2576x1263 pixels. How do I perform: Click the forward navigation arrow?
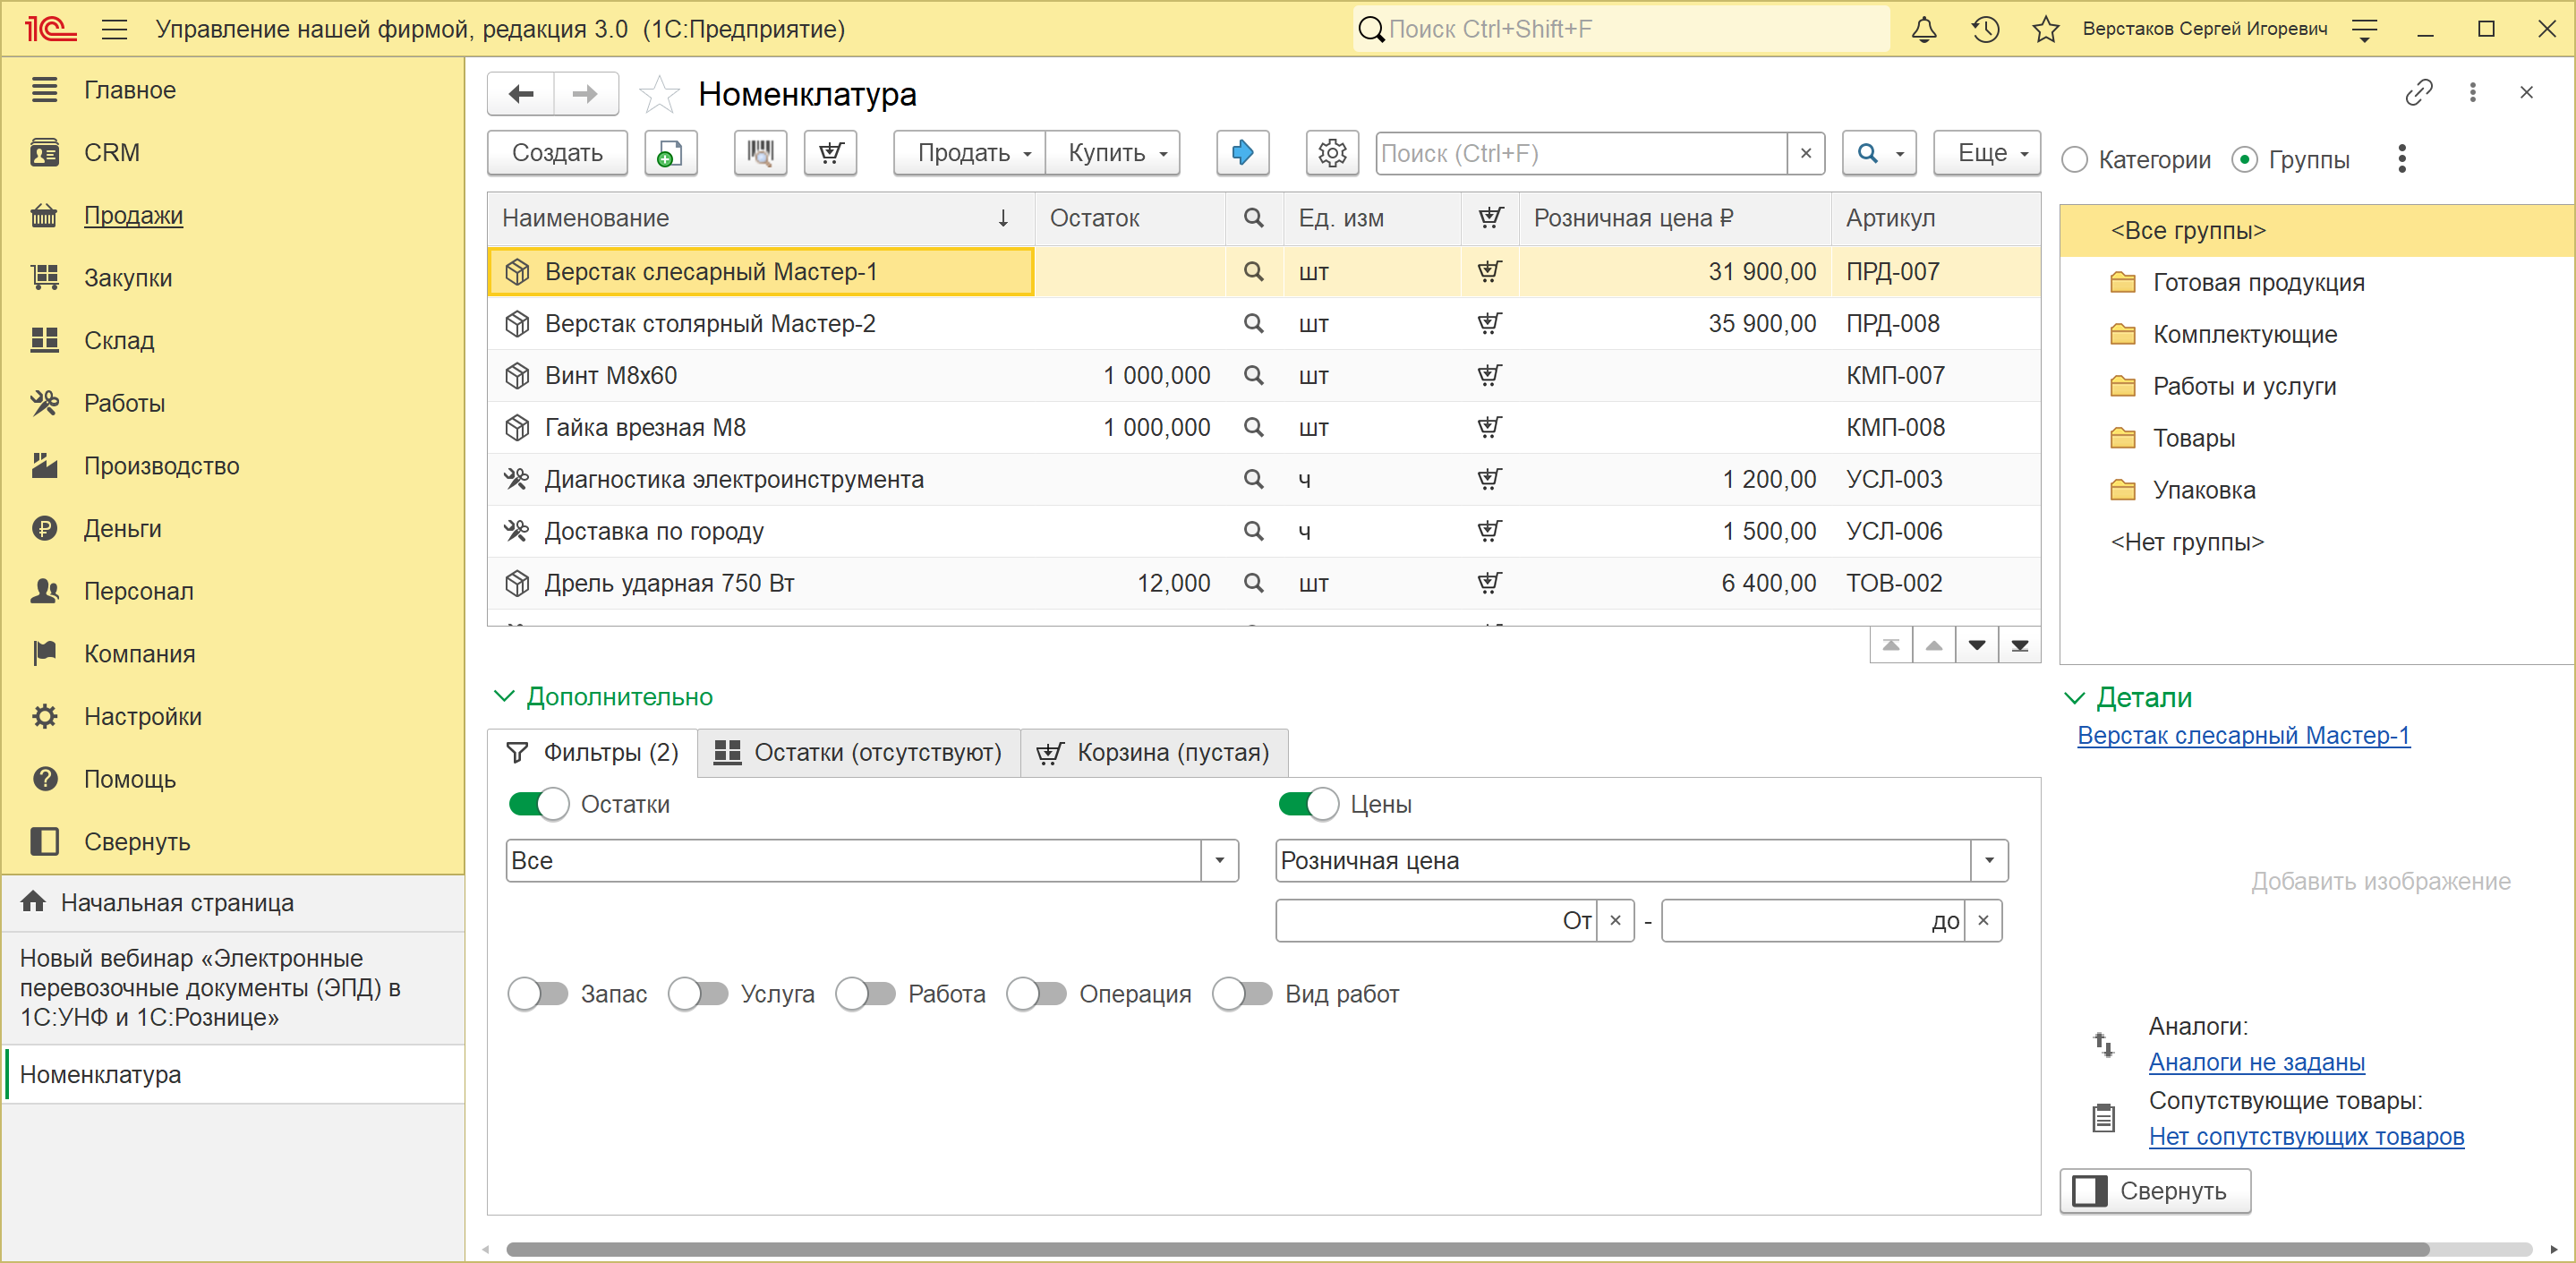point(585,94)
